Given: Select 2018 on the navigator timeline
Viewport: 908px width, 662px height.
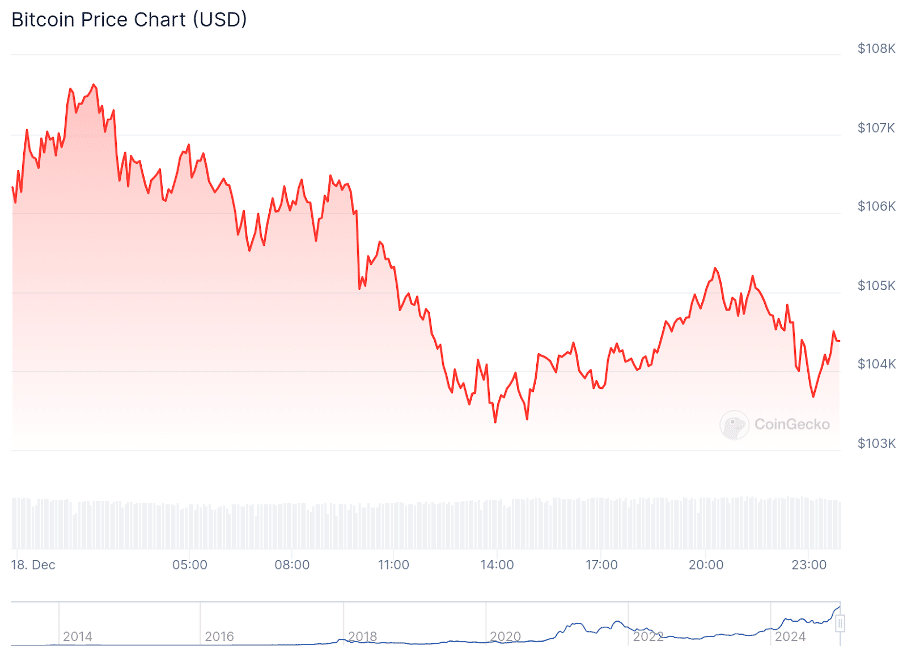Looking at the screenshot, I should pyautogui.click(x=362, y=636).
